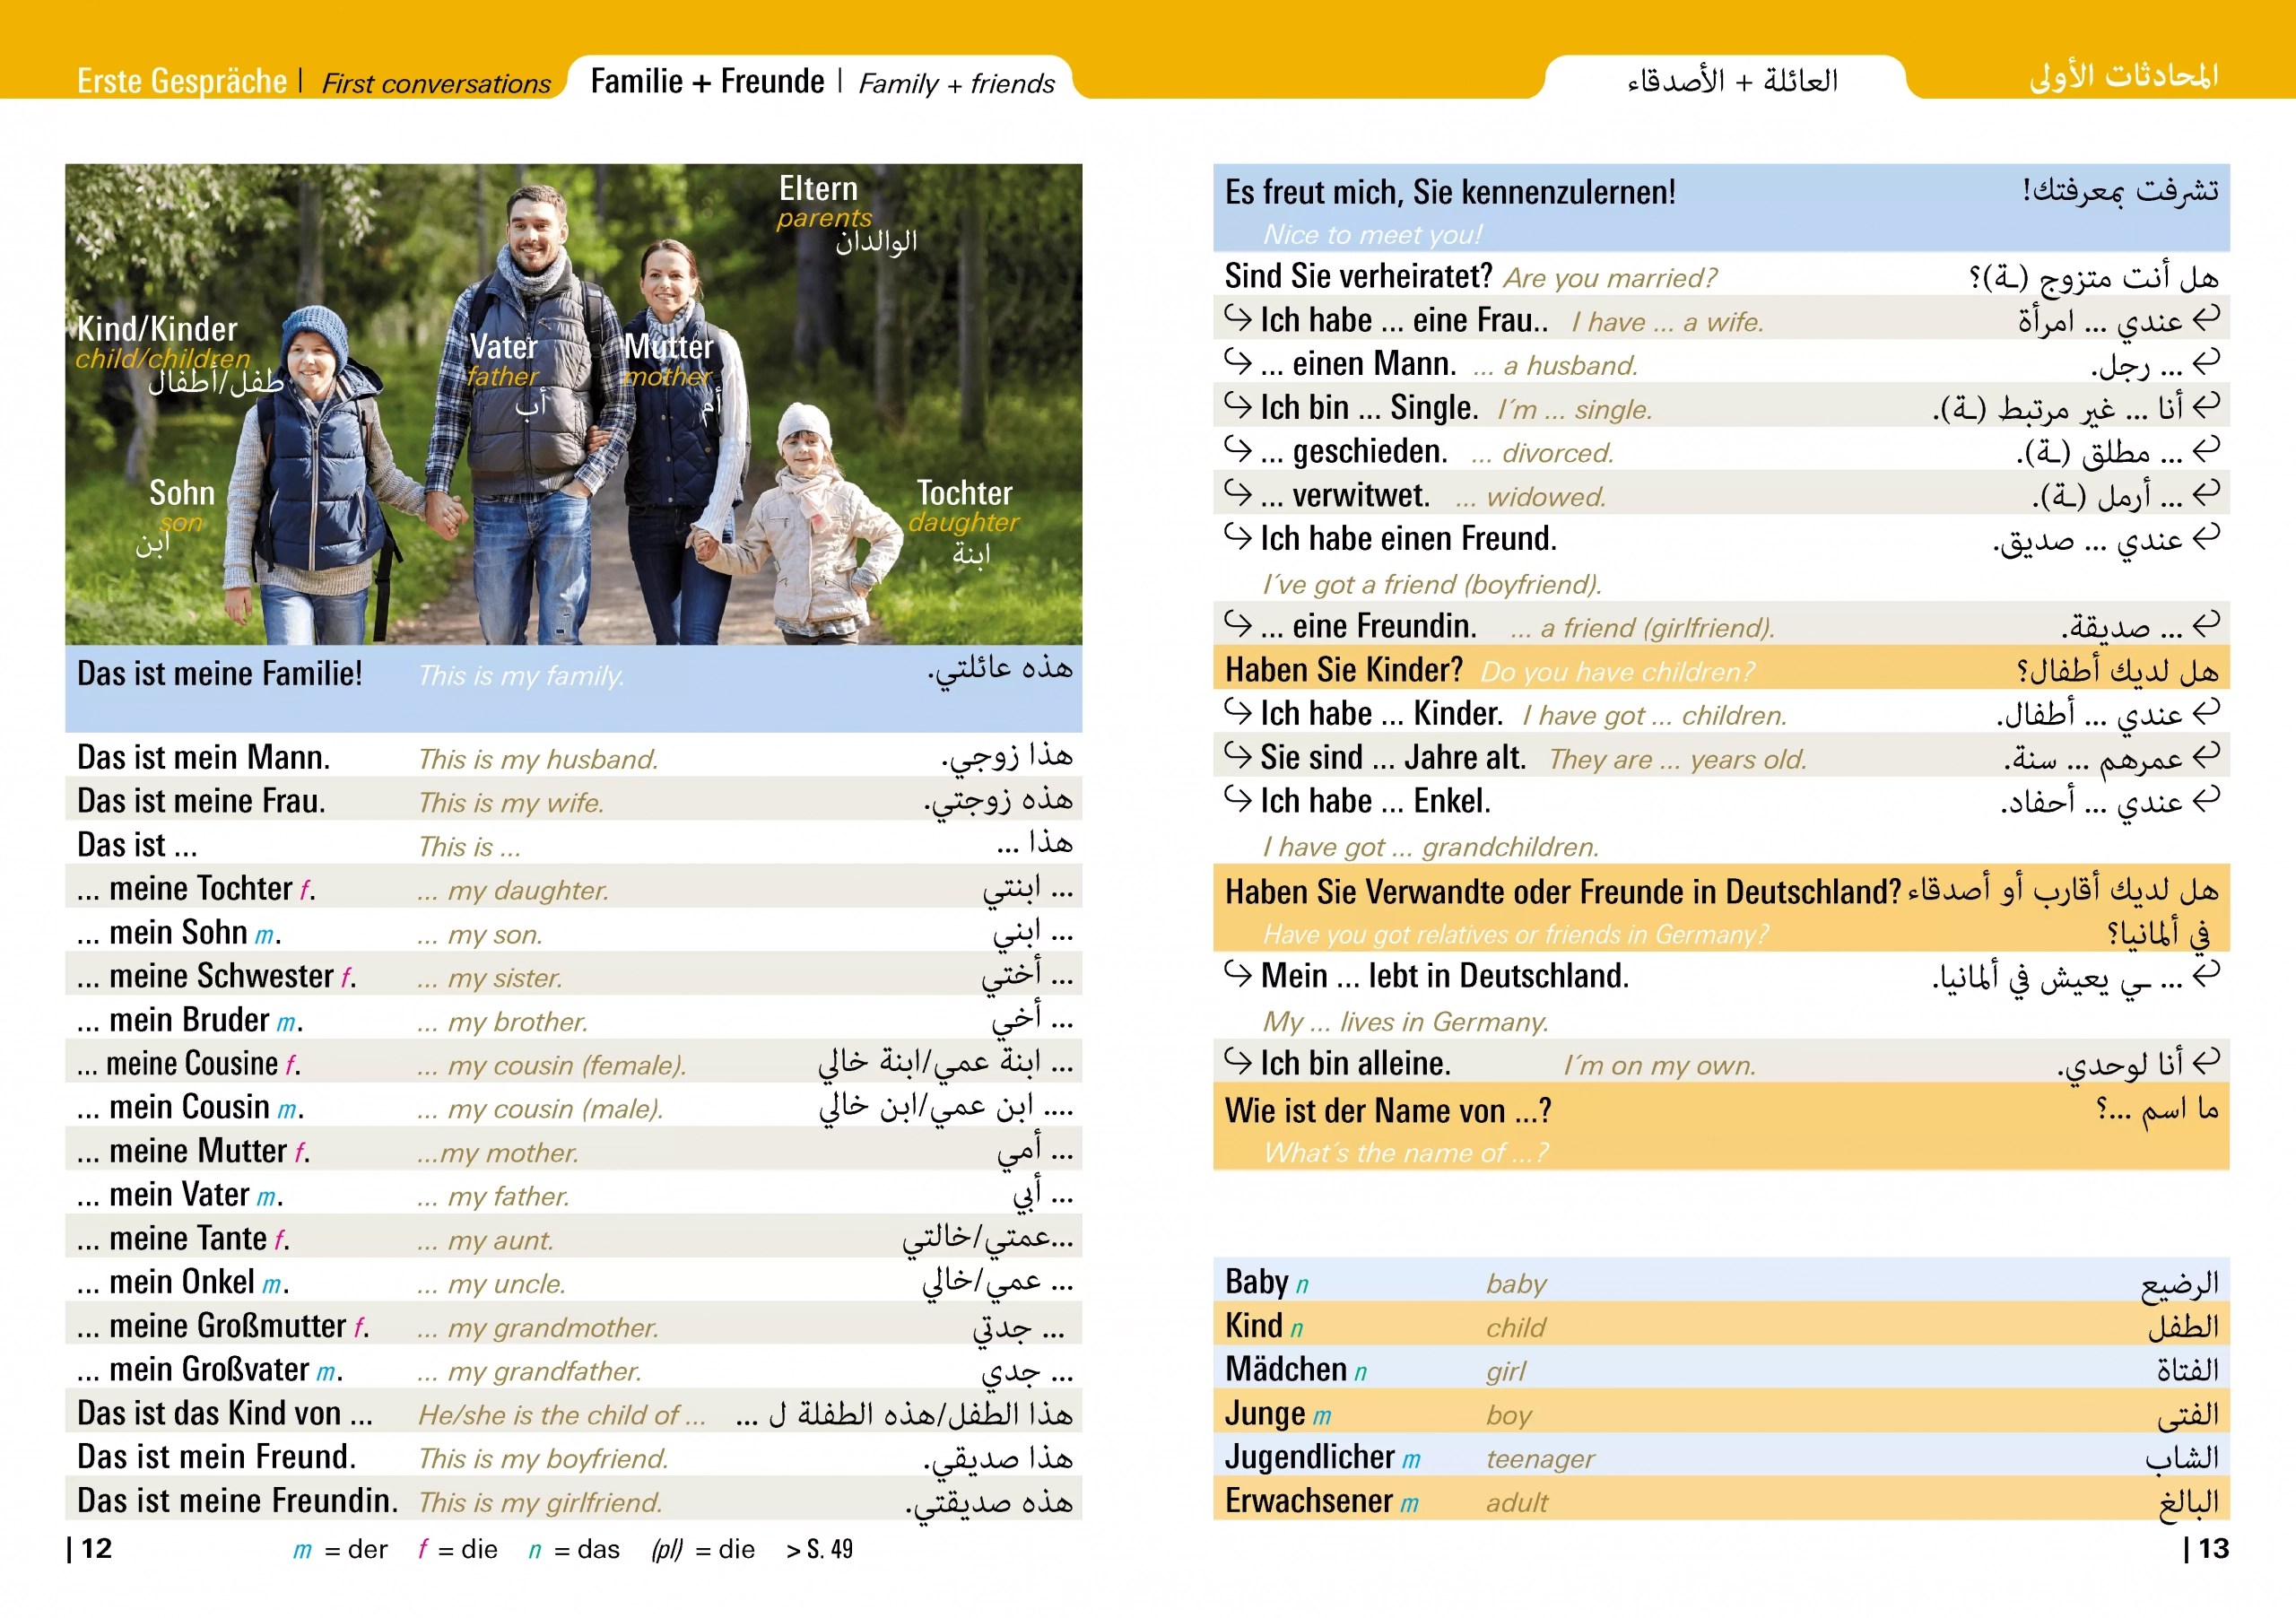
Task: Click the family photo in the forest
Action: click(x=573, y=404)
